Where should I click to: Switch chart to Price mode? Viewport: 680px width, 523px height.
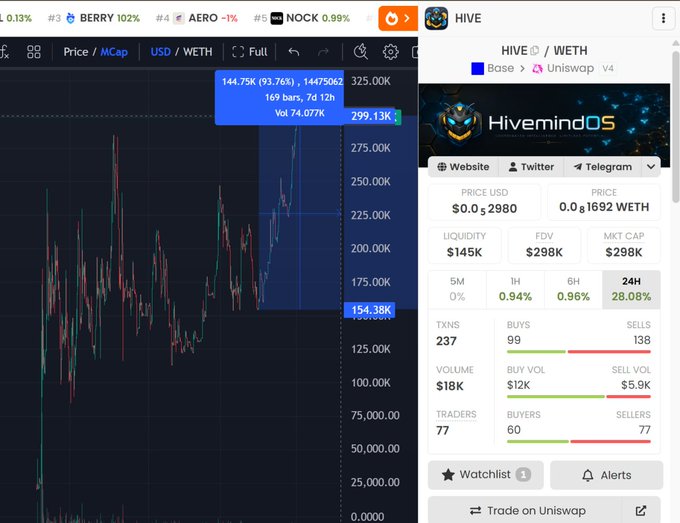tap(76, 52)
